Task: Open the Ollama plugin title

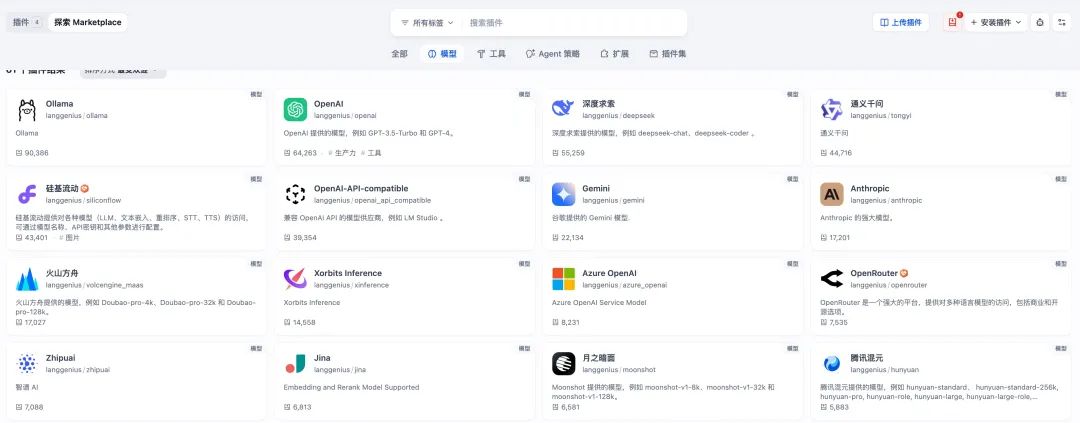Action: (59, 104)
